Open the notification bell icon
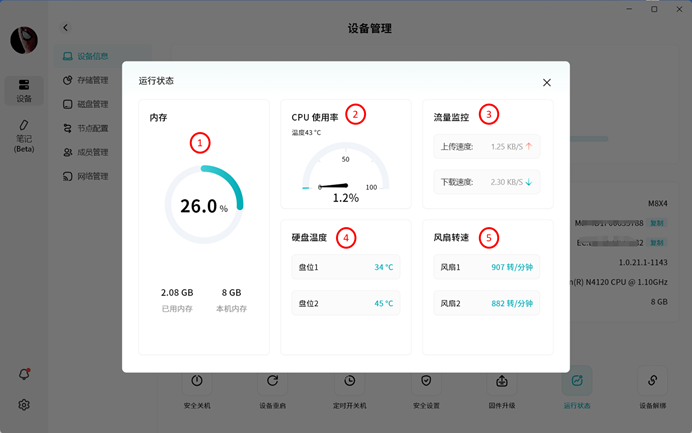The image size is (692, 433). click(x=24, y=374)
